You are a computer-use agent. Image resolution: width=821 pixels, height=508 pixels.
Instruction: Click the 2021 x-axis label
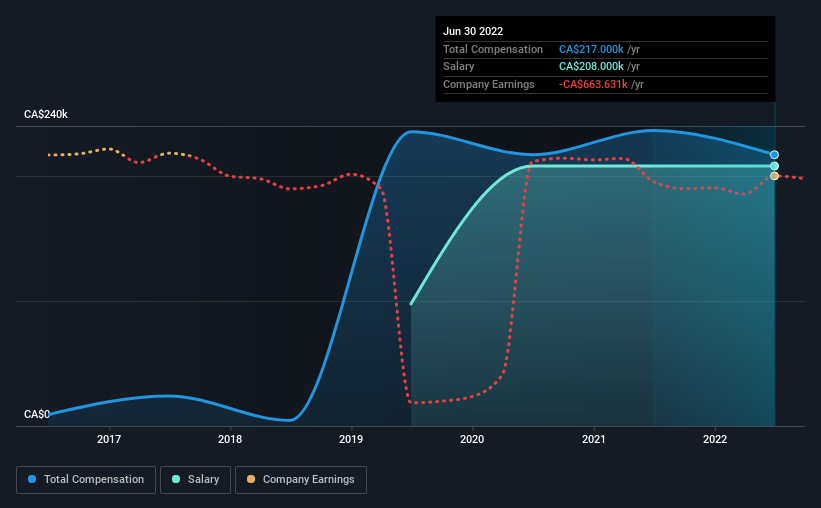tap(594, 439)
